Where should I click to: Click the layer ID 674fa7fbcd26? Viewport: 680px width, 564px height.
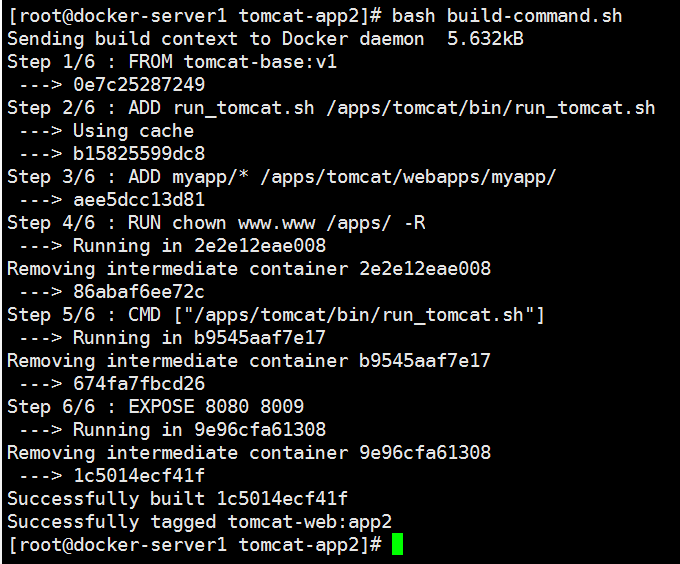click(x=139, y=384)
